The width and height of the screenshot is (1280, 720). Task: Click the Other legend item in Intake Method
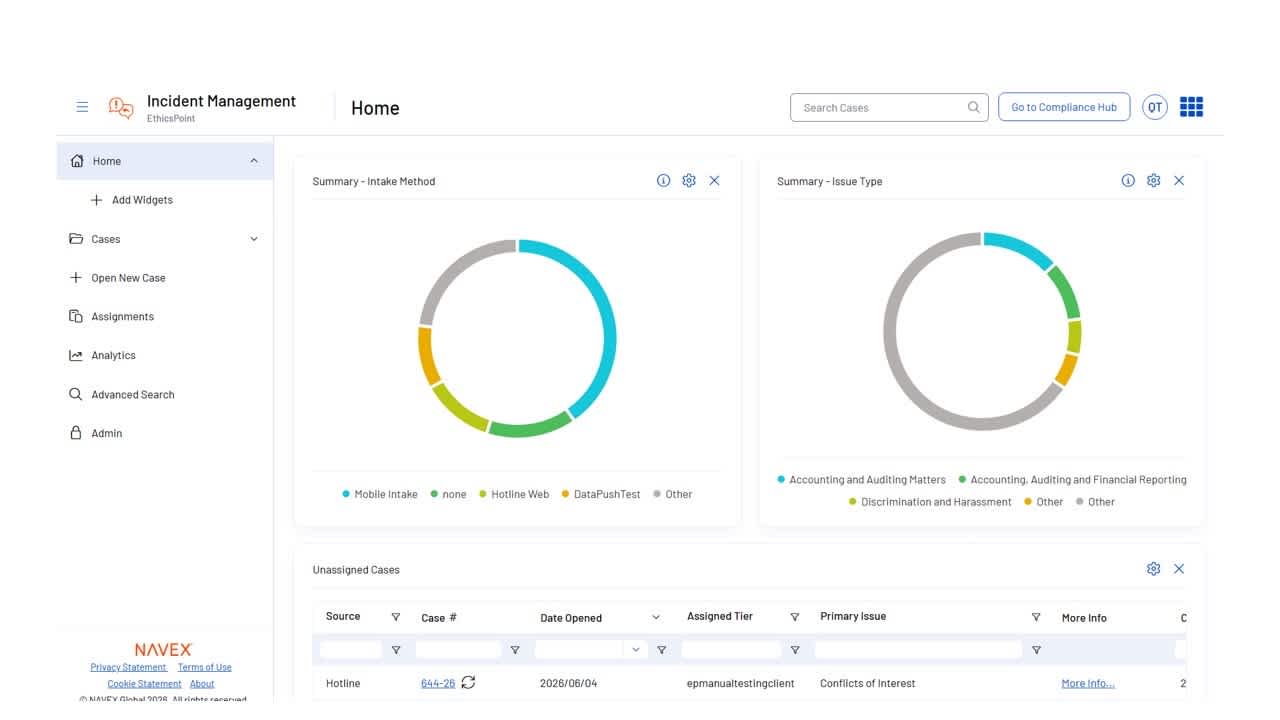(x=672, y=494)
